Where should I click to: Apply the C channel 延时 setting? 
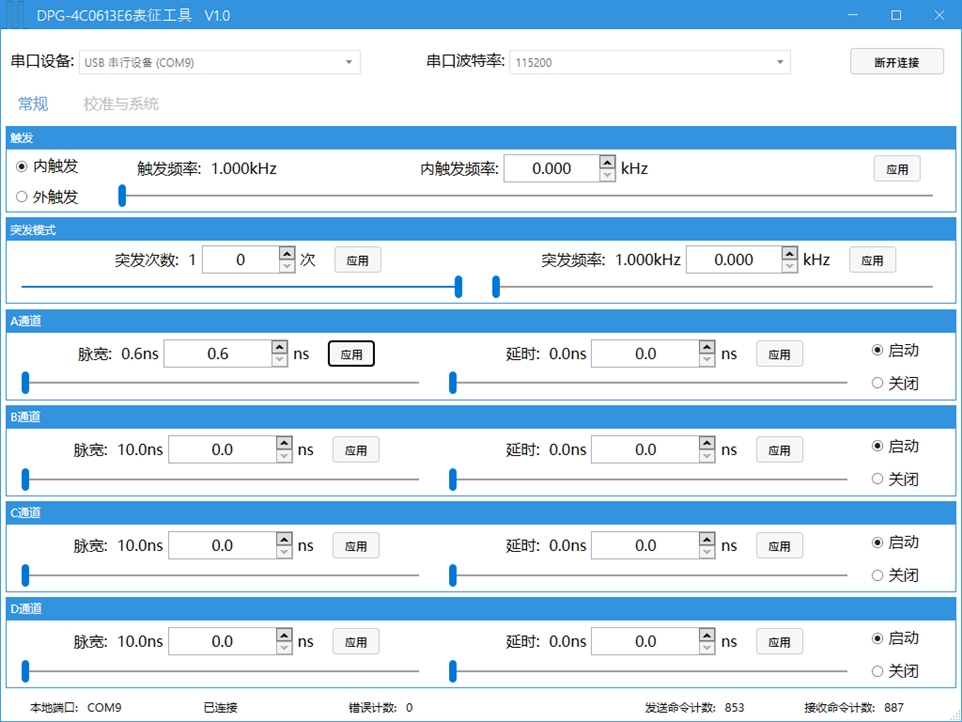coord(779,545)
